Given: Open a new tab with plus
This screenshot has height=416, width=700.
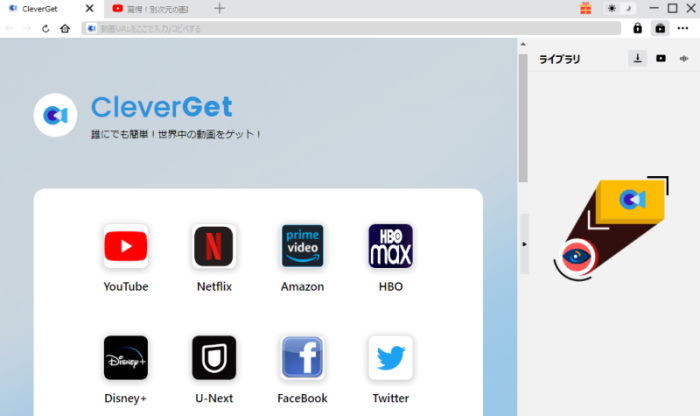Looking at the screenshot, I should pos(219,8).
